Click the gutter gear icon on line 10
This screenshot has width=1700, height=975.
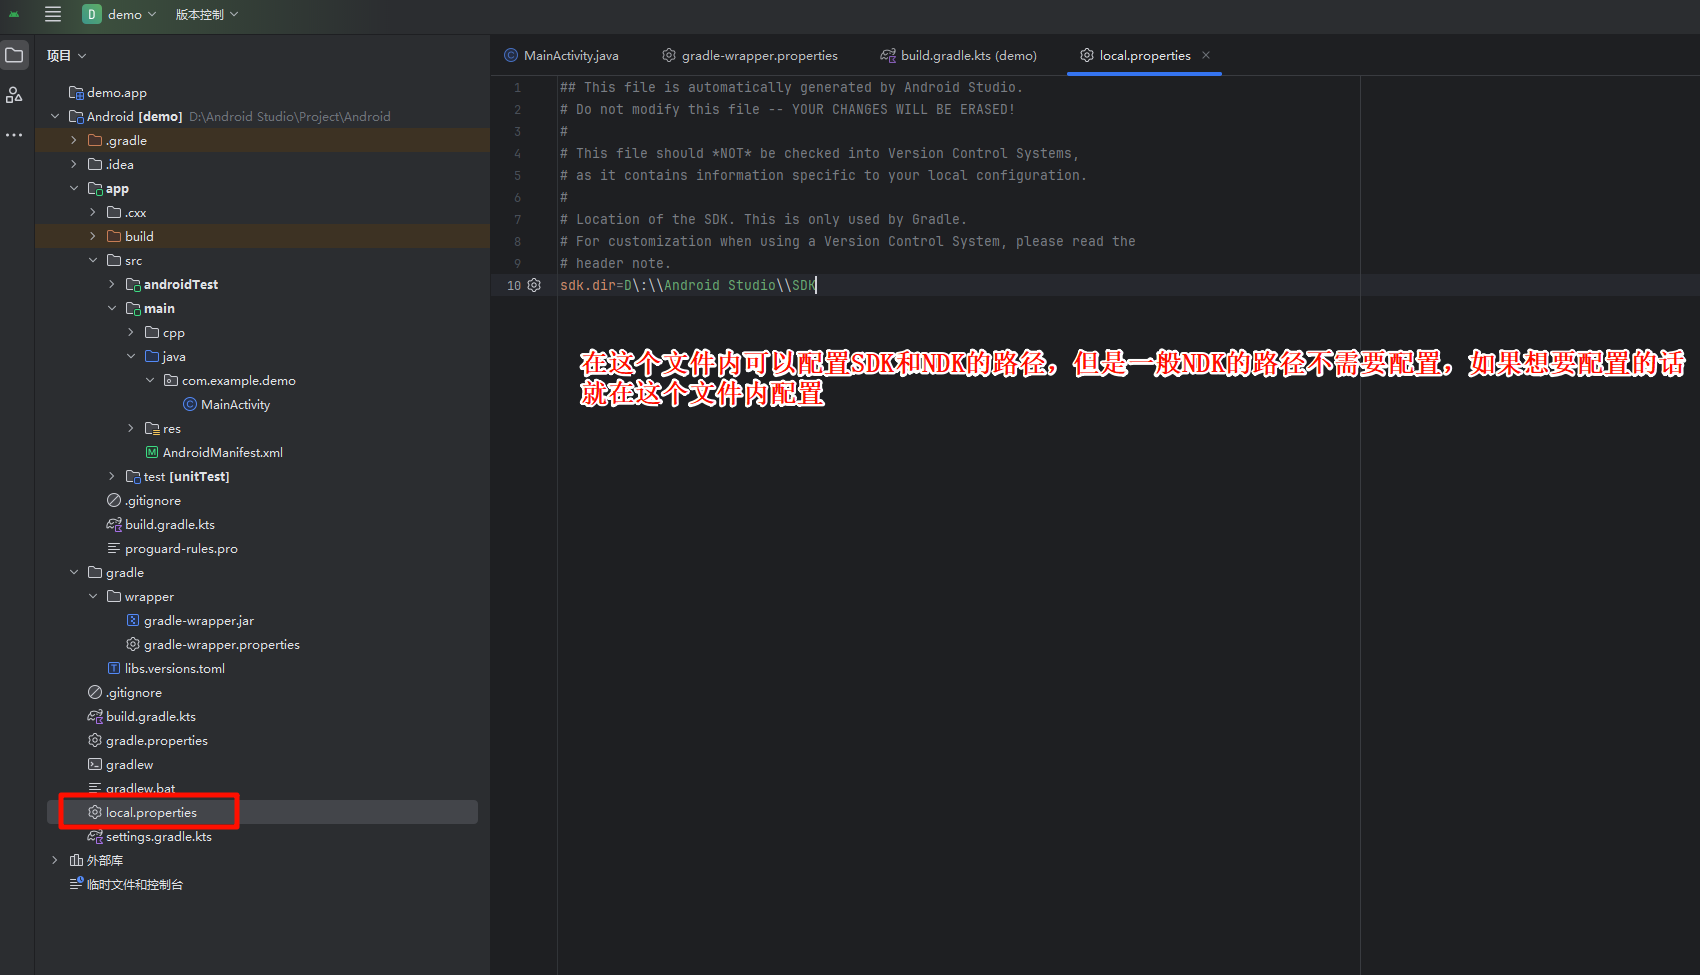pos(534,286)
